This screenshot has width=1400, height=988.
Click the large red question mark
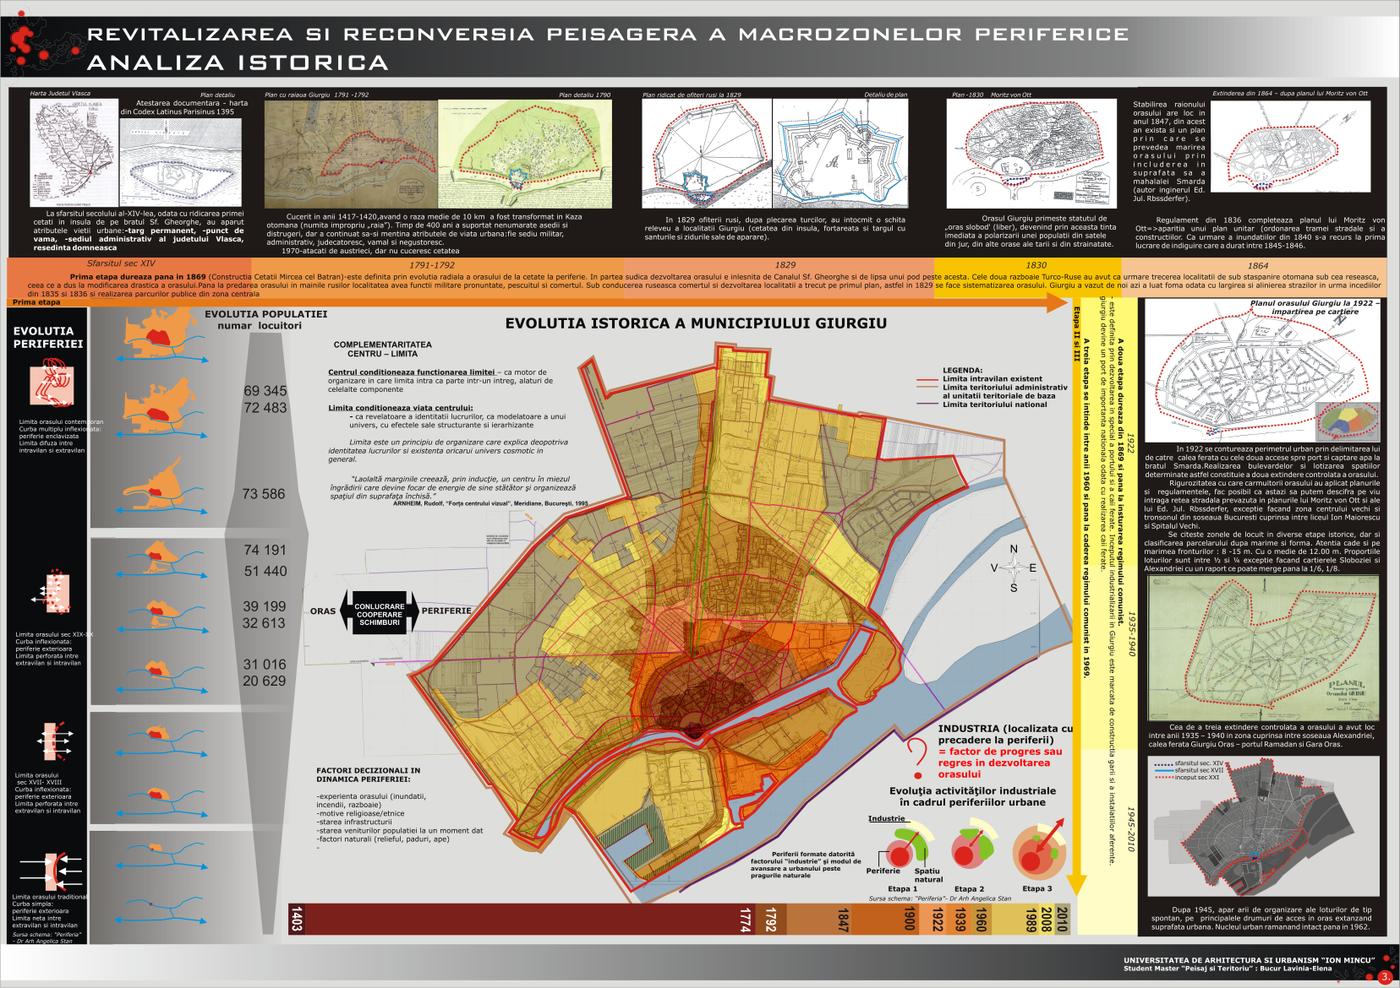[915, 758]
